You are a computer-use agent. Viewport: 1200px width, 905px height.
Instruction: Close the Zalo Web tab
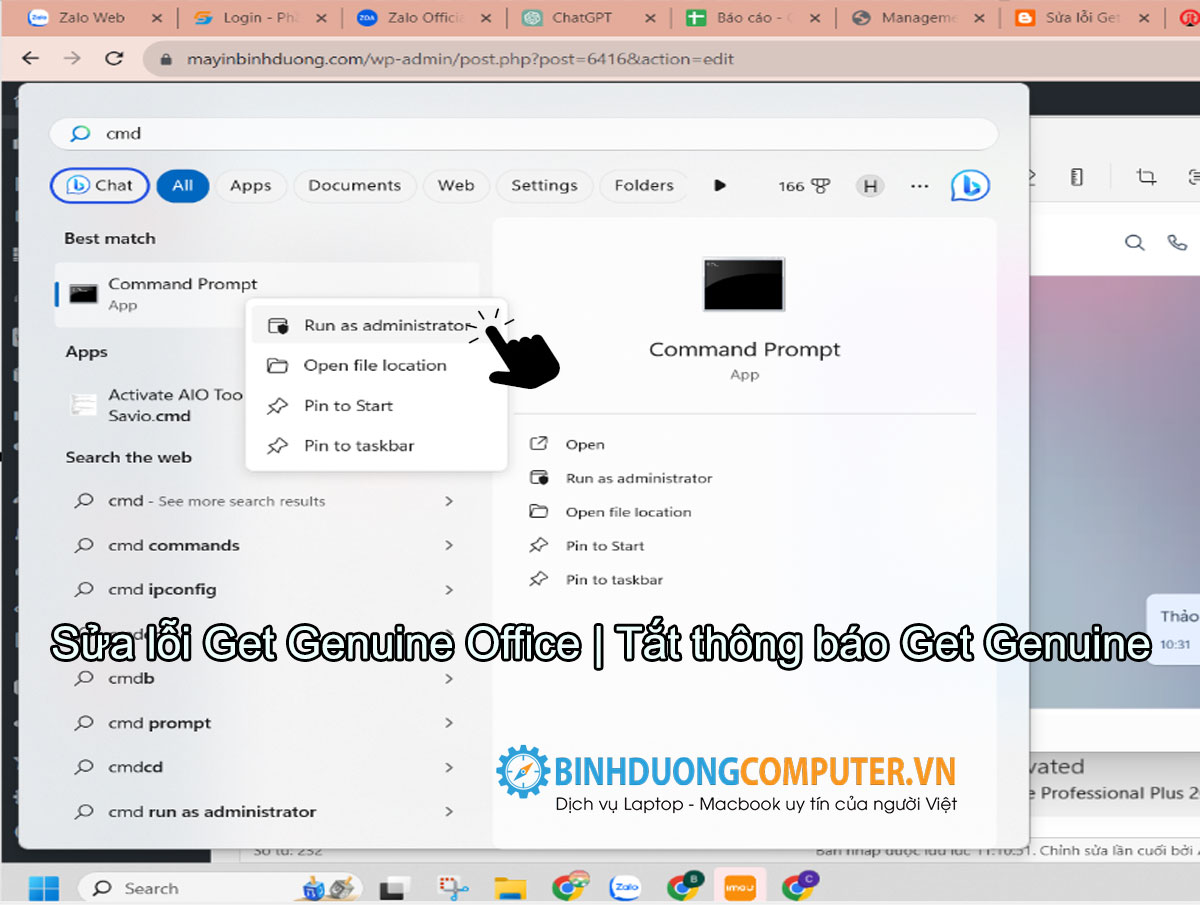point(156,18)
